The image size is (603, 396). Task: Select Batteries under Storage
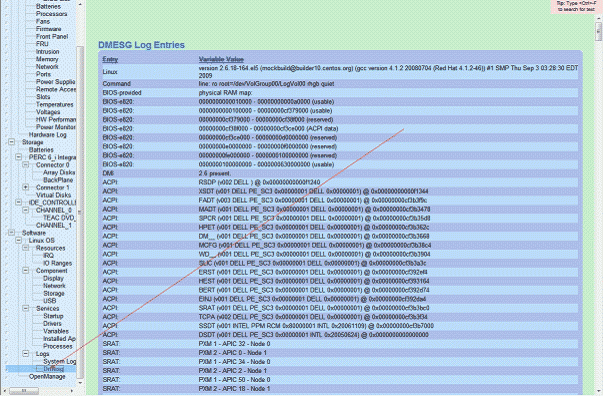tap(41, 150)
